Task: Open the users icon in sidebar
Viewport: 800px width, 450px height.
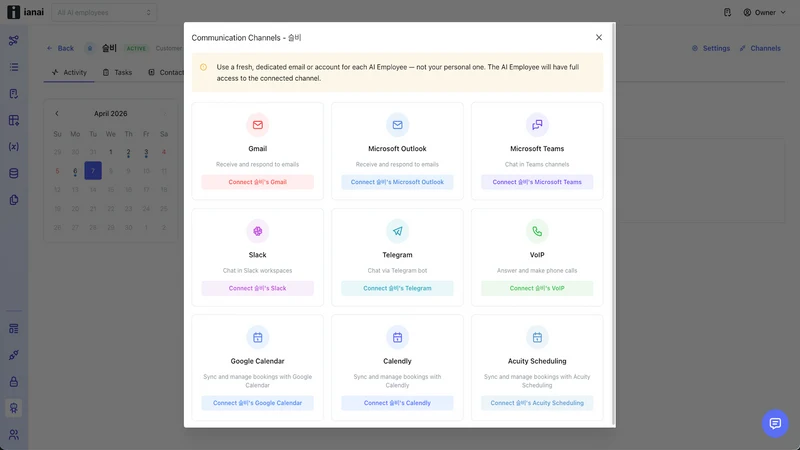Action: pos(14,435)
